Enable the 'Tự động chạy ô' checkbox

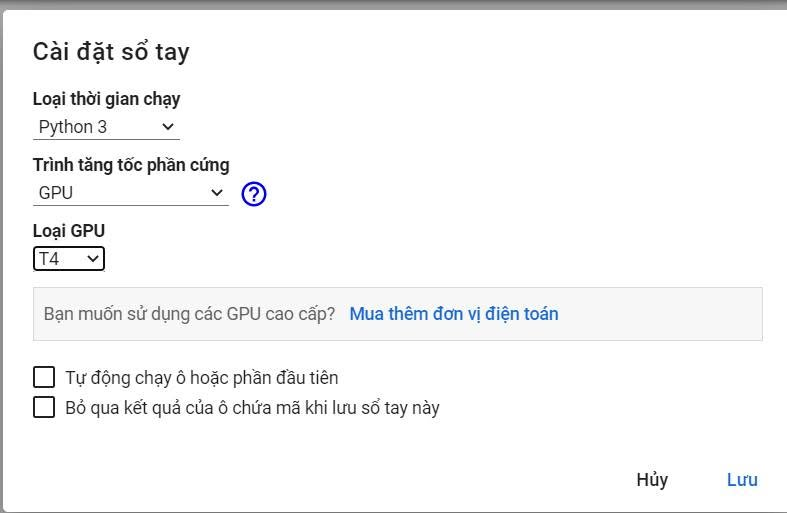44,377
